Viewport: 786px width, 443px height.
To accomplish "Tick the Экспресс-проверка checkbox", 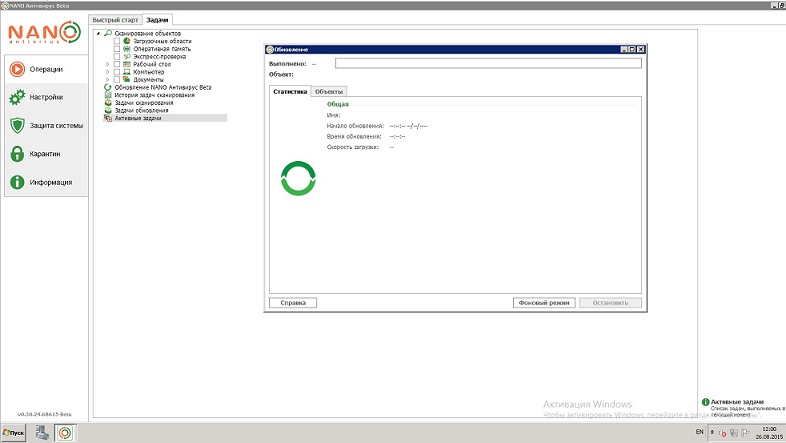I will (117, 57).
